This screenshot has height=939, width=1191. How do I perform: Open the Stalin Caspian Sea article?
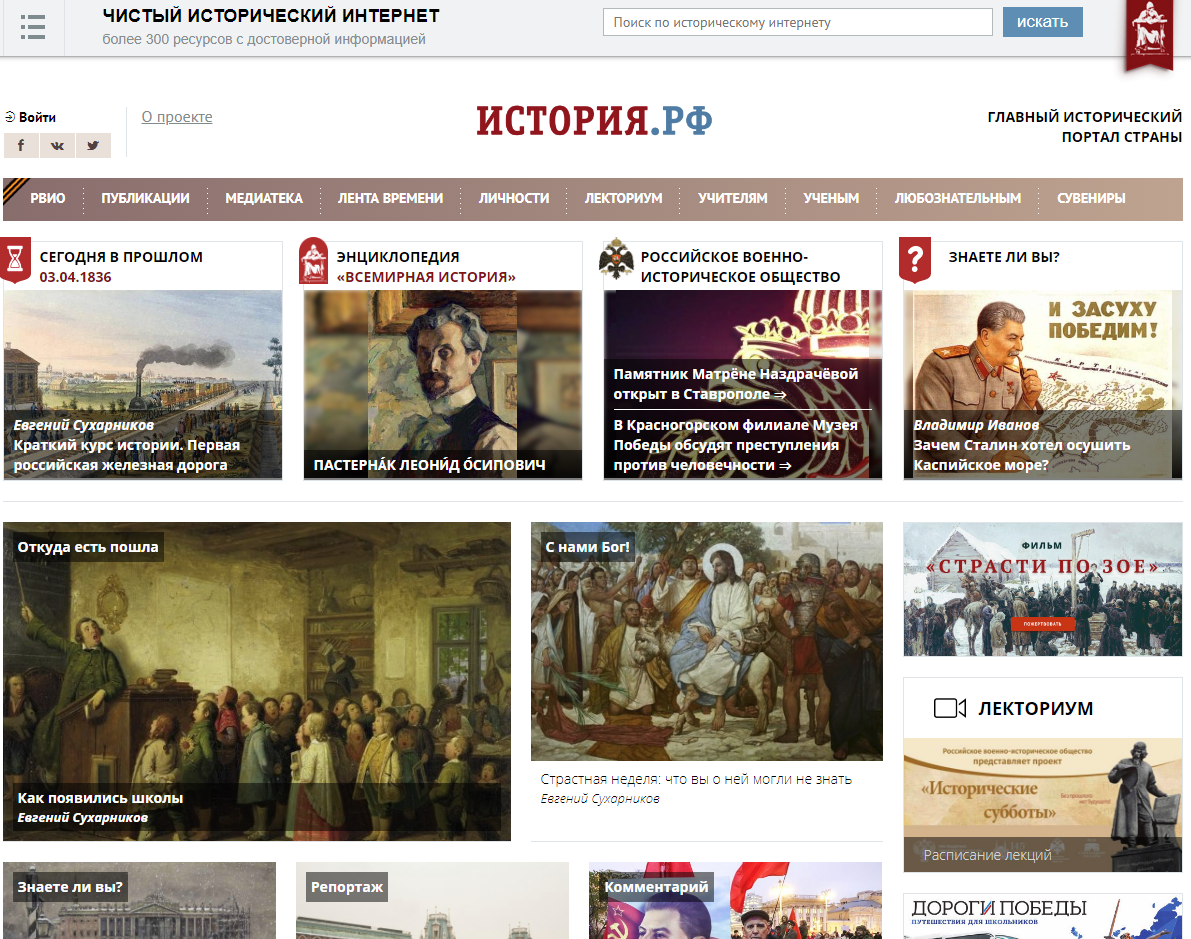click(1022, 455)
